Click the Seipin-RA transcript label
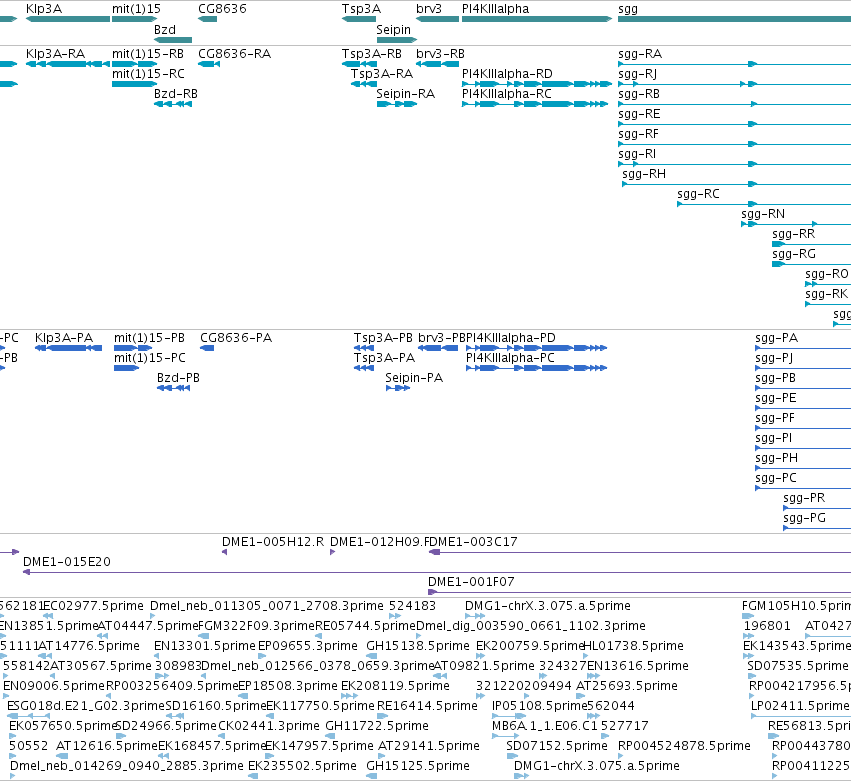This screenshot has width=851, height=781. [x=406, y=94]
